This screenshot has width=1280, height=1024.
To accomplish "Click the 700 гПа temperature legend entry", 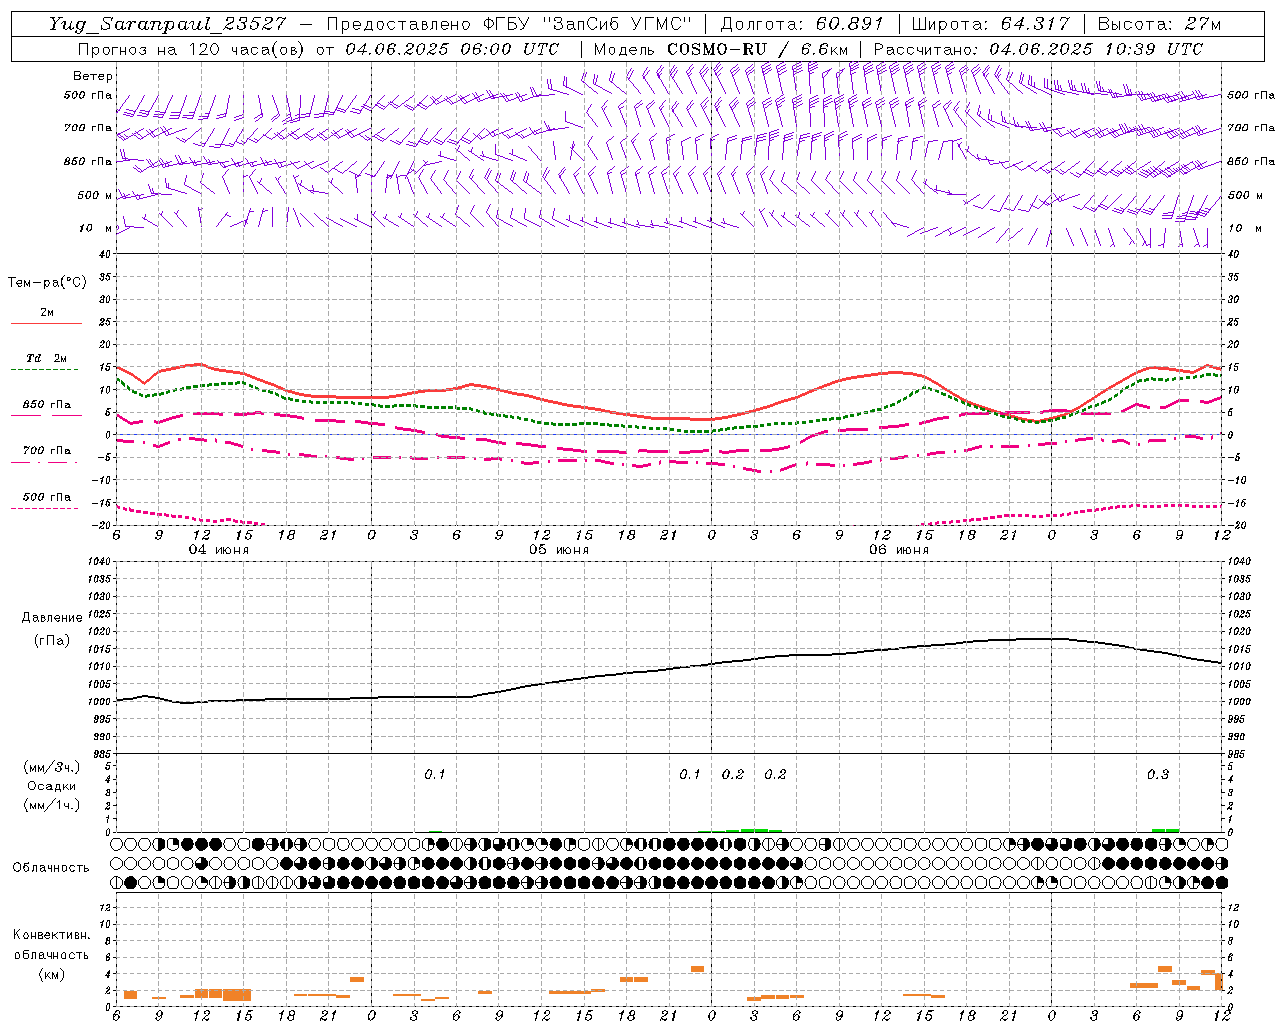I will (x=47, y=451).
